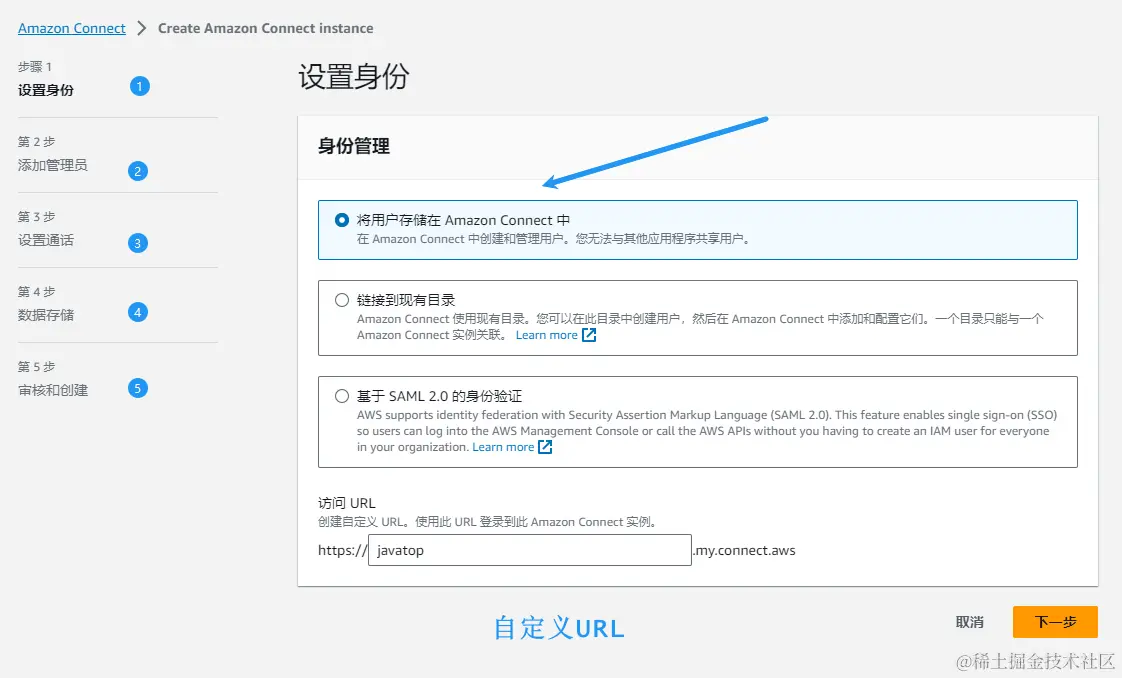
Task: Click SAML description paragraph starting AWS supports identity federation
Action: (707, 431)
